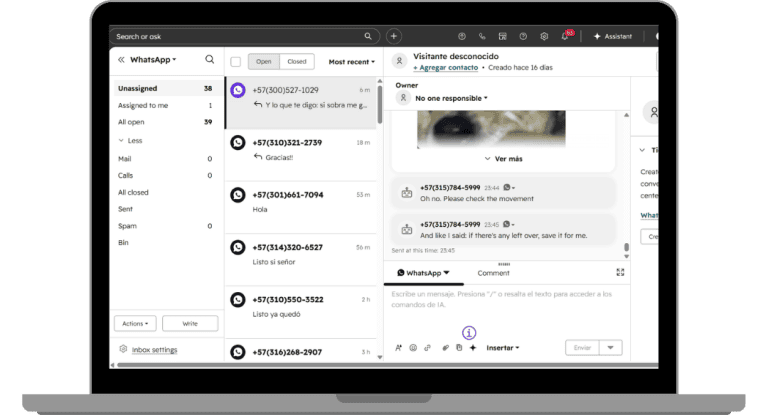
Task: Open the No one responsible owner dropdown
Action: coord(451,98)
